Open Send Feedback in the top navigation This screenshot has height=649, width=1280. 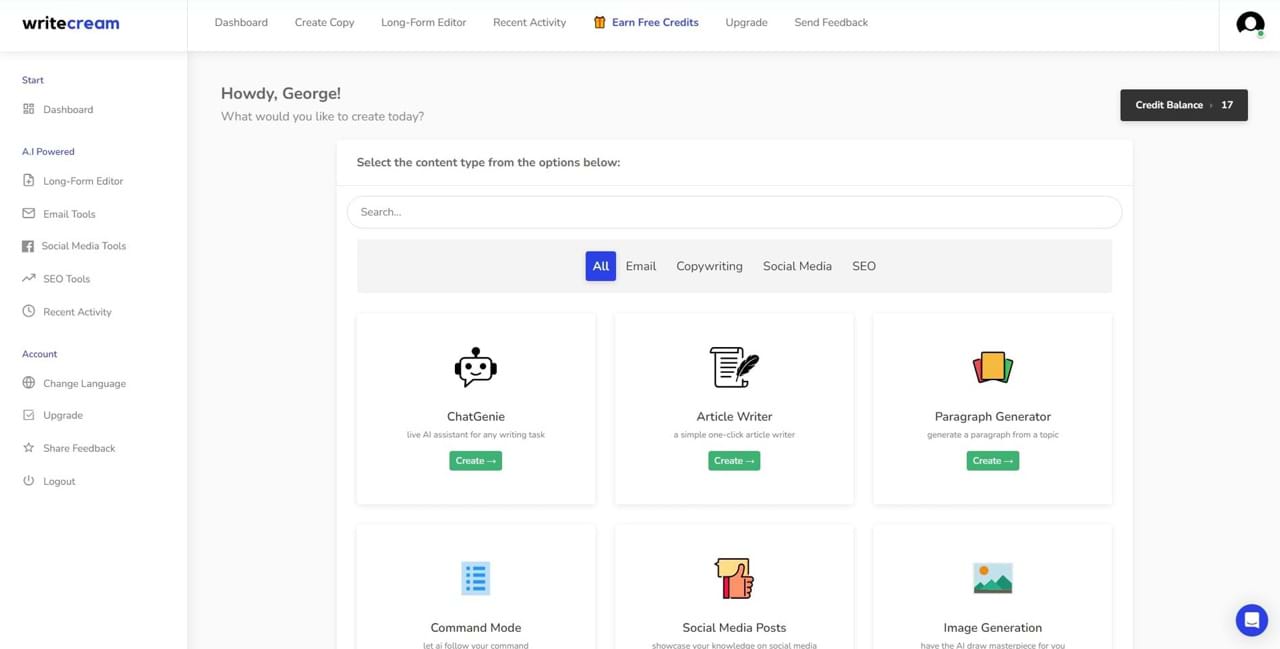(831, 22)
